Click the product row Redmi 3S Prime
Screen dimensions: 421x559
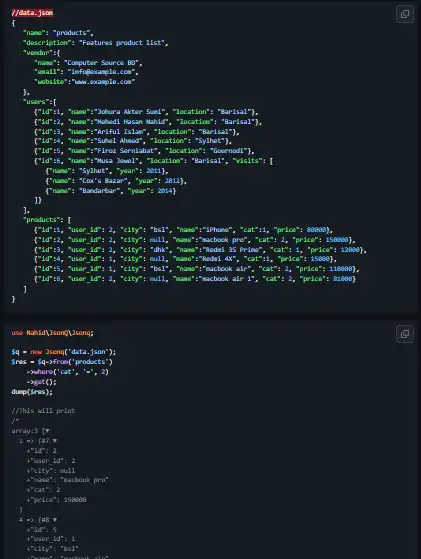pos(200,250)
